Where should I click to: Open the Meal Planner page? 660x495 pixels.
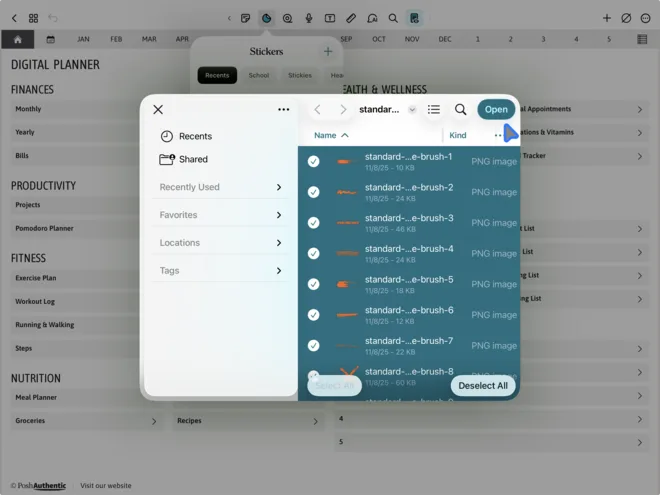click(x=36, y=397)
